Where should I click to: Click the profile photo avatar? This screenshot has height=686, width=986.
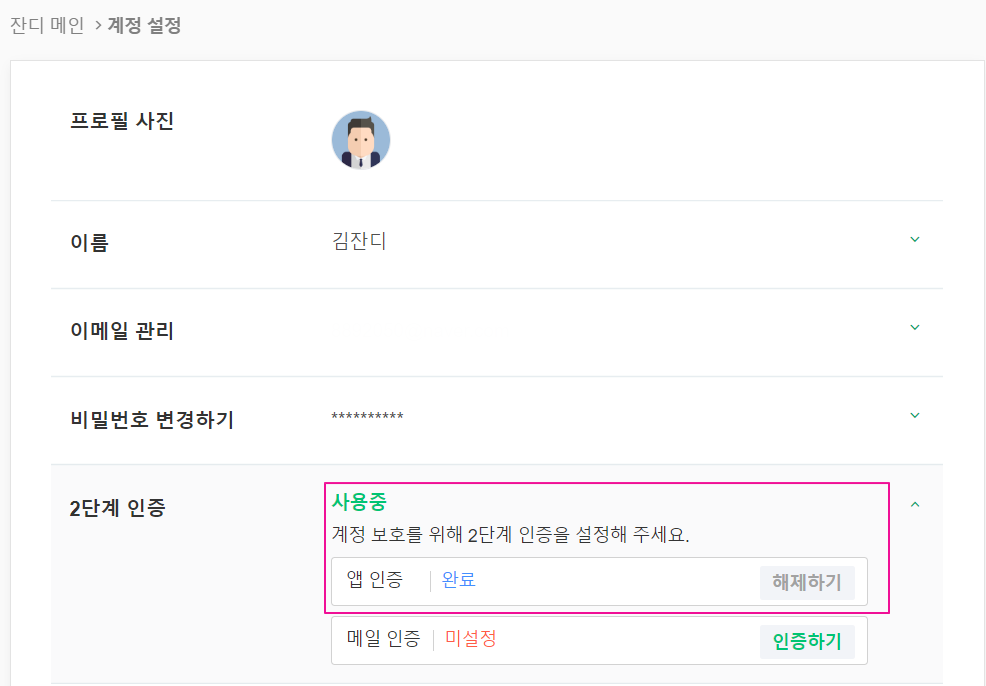361,140
